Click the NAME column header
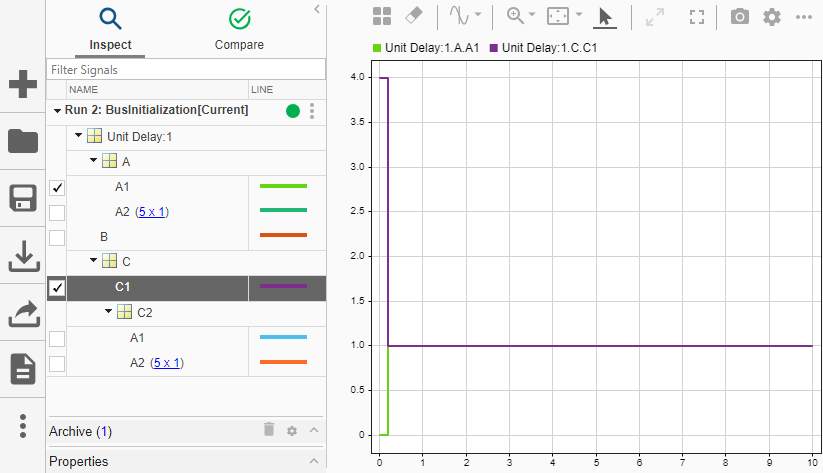Viewport: 823px width, 473px height. pyautogui.click(x=157, y=90)
